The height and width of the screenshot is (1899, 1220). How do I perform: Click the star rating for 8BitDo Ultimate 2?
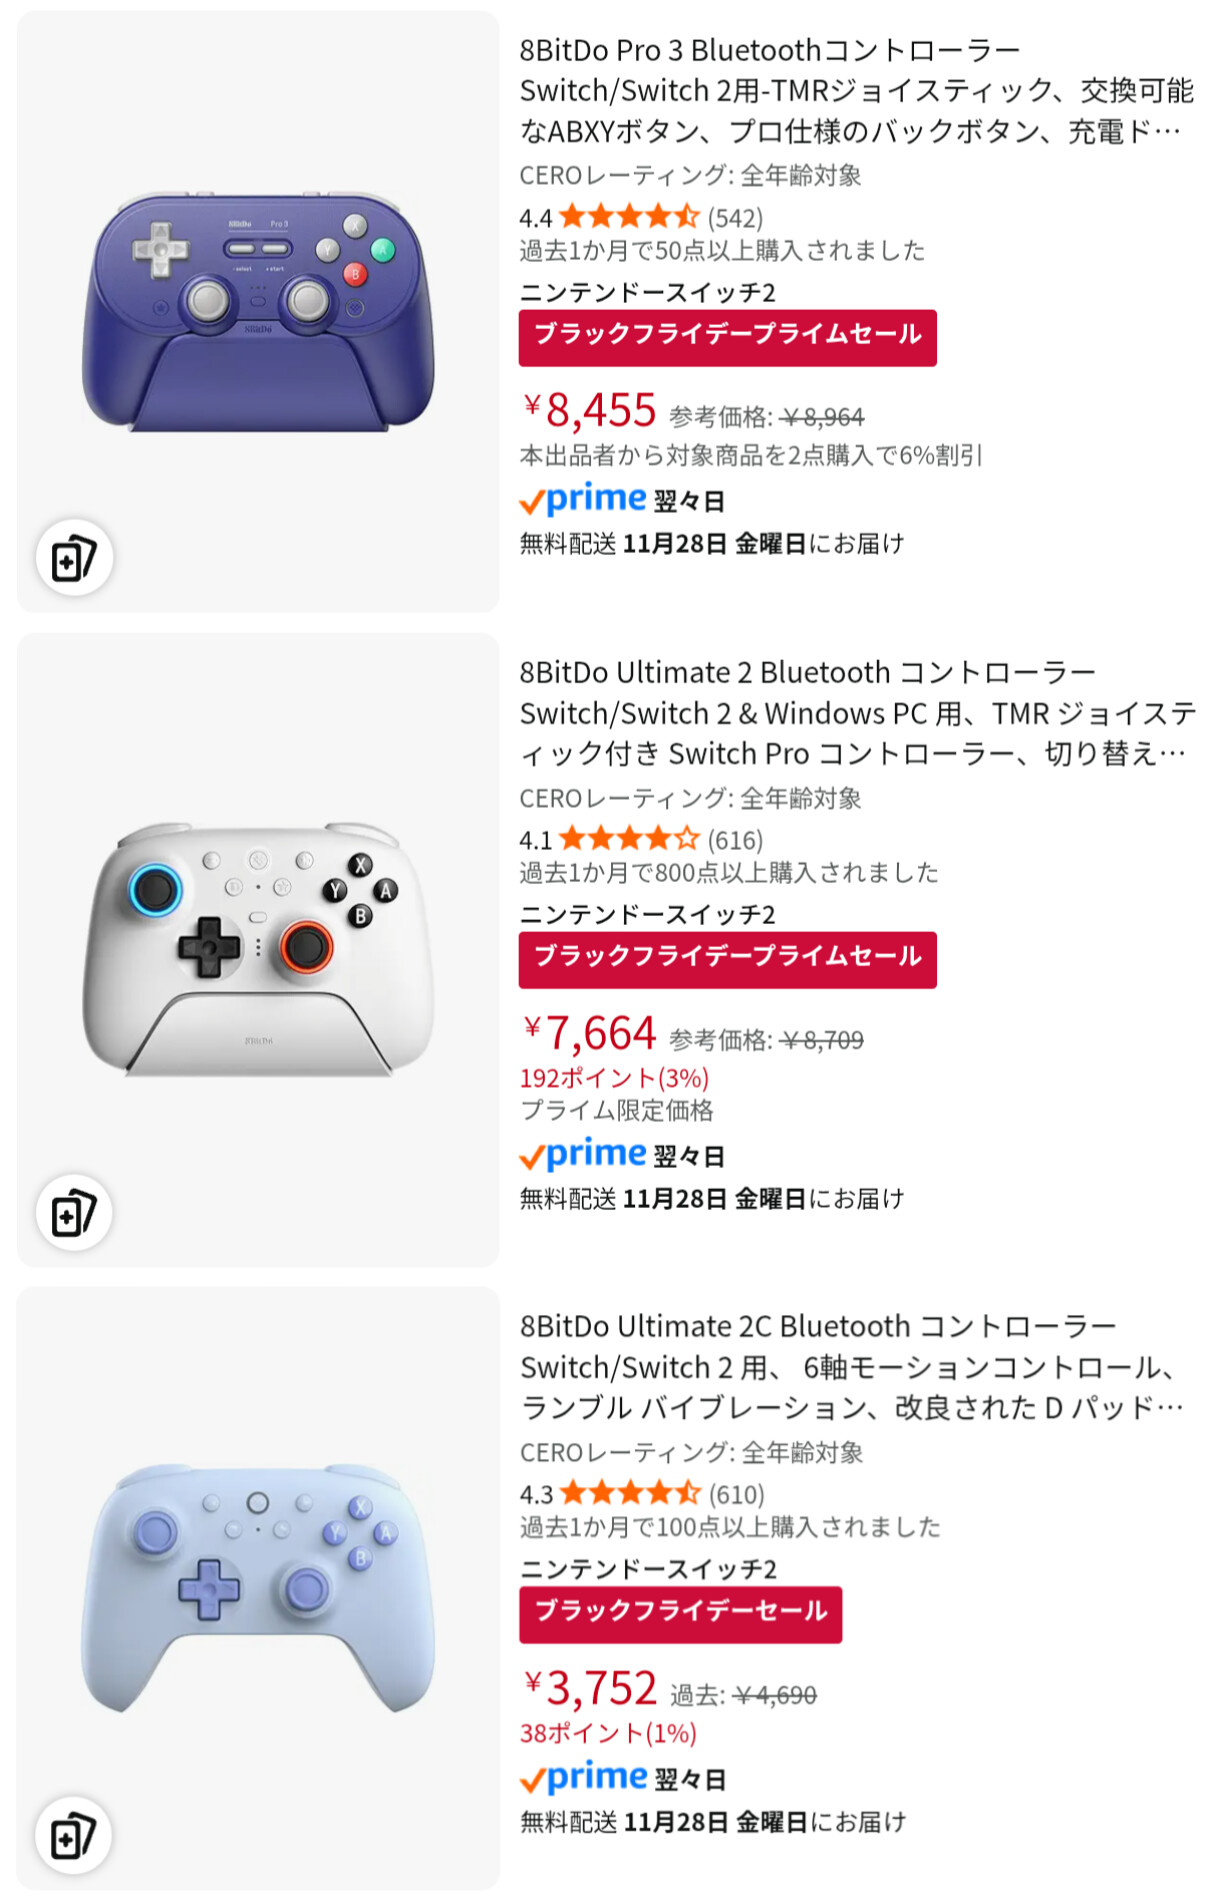point(629,839)
